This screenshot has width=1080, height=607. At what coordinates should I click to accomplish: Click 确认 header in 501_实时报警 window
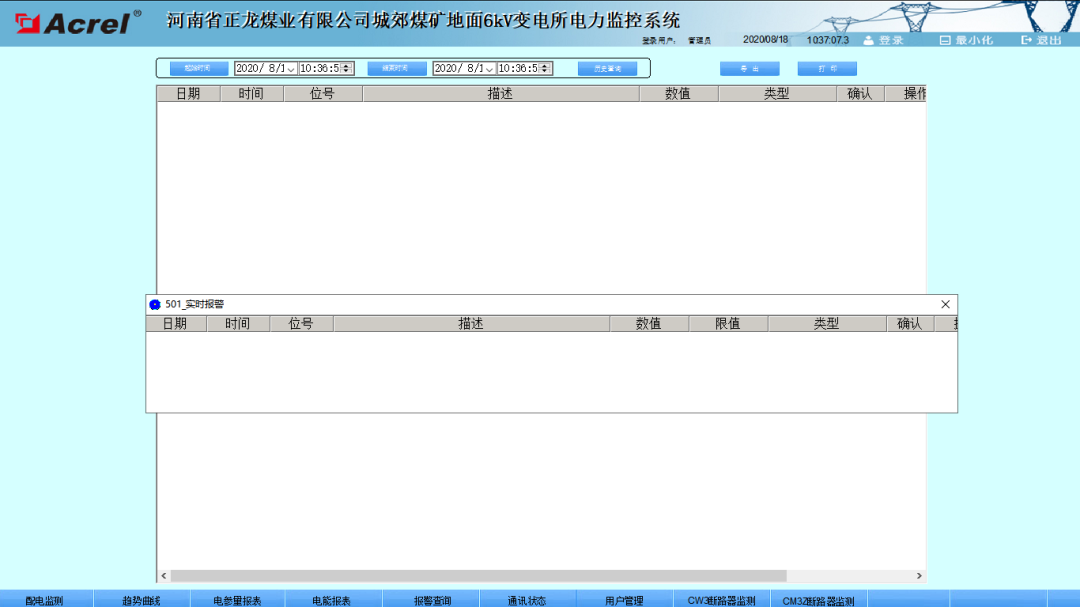tap(909, 324)
